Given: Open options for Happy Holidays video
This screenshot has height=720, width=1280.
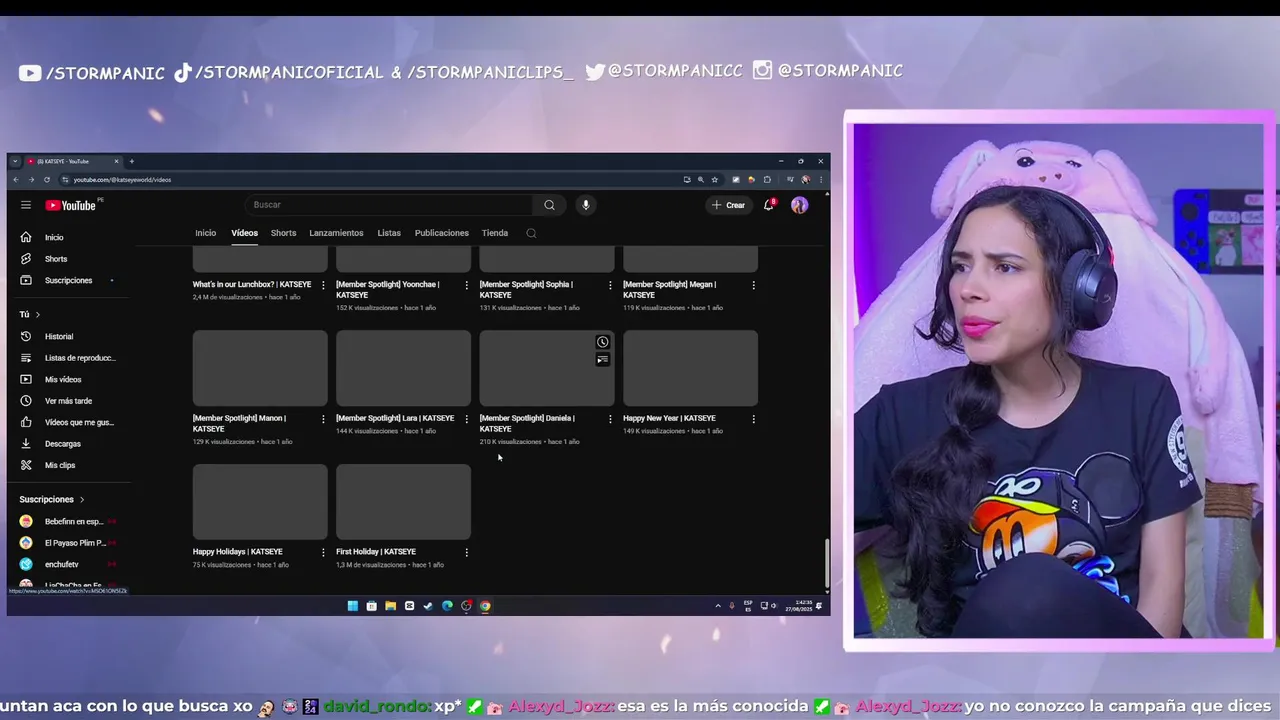Looking at the screenshot, I should [323, 552].
